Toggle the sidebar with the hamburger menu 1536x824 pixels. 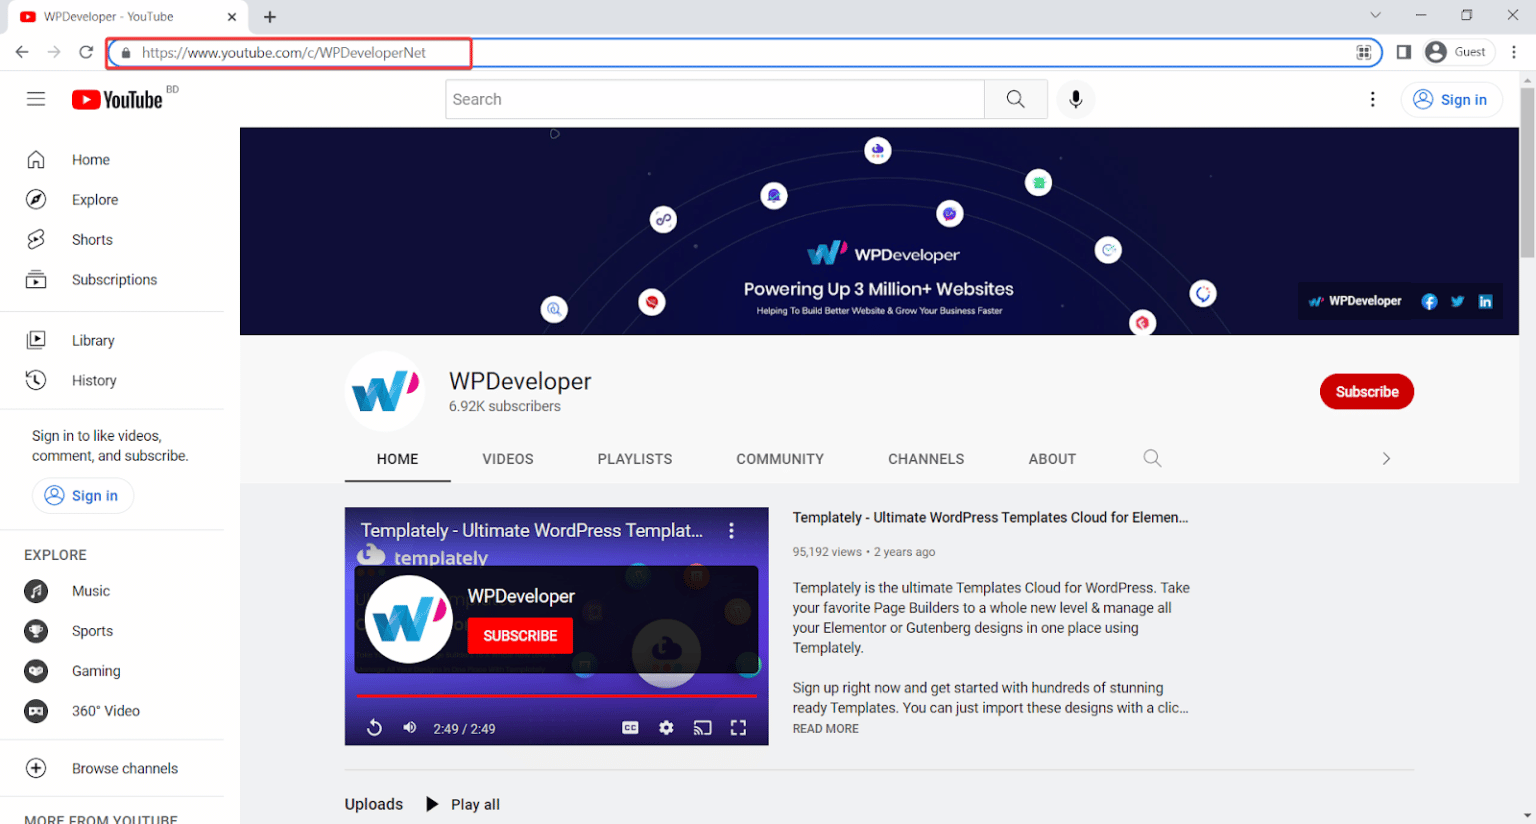pos(36,99)
